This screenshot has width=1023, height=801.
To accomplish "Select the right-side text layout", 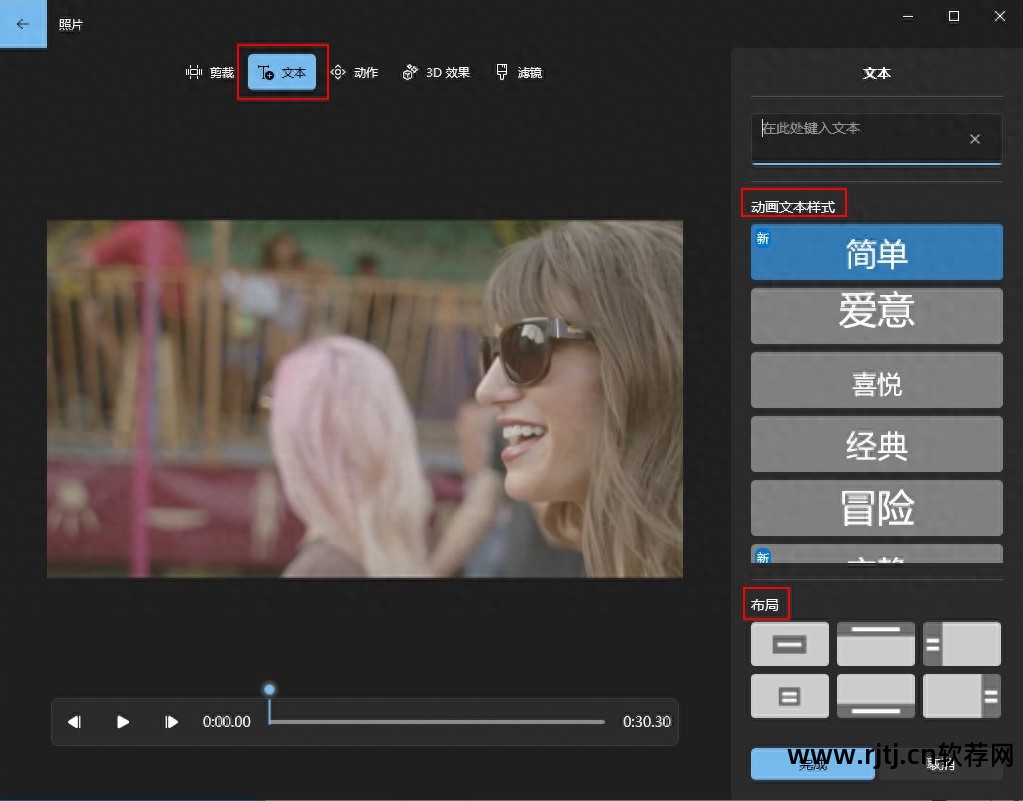I will 961,696.
